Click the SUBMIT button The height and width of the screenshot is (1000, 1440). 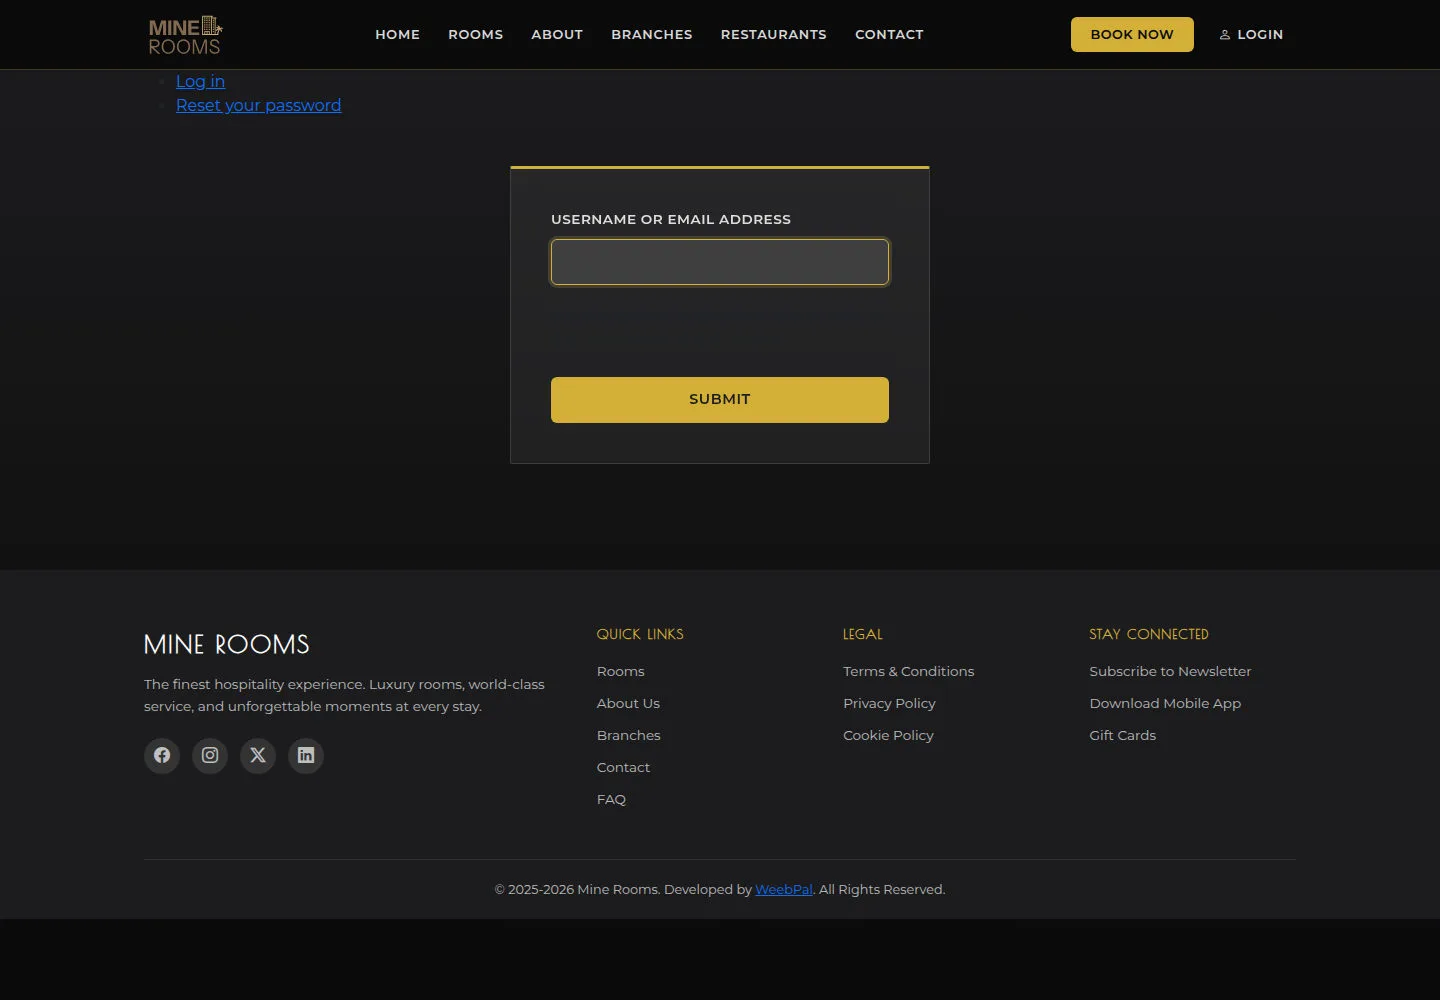(x=720, y=400)
